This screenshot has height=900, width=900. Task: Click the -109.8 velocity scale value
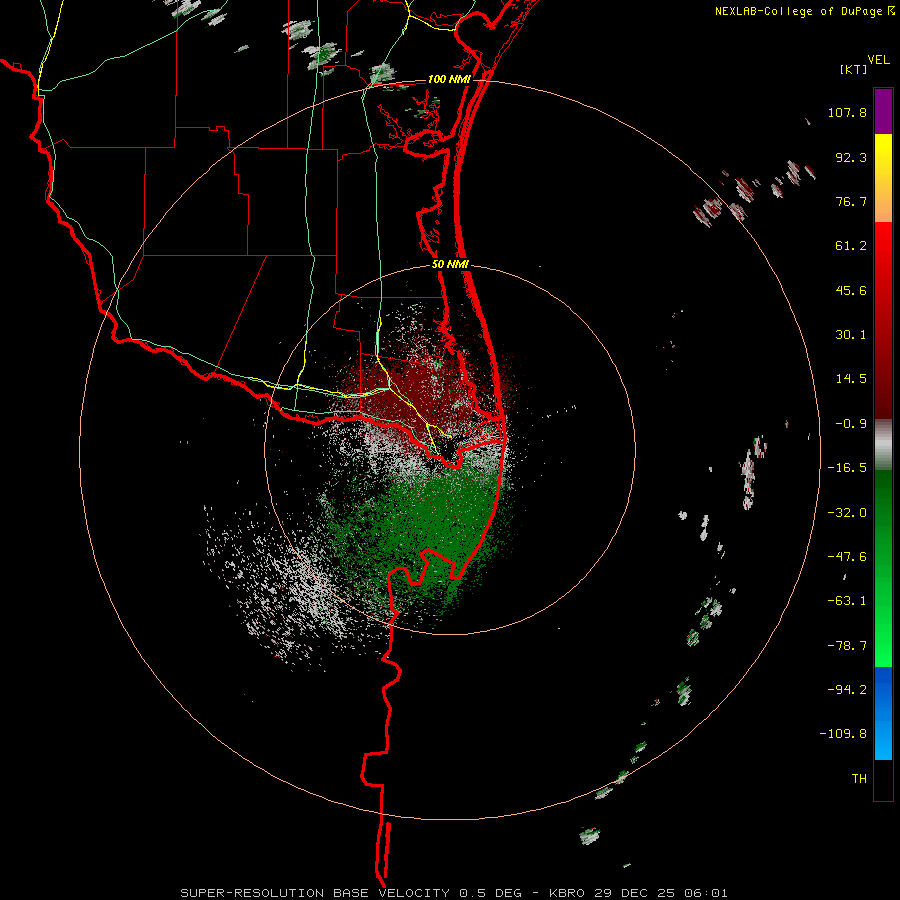click(843, 734)
